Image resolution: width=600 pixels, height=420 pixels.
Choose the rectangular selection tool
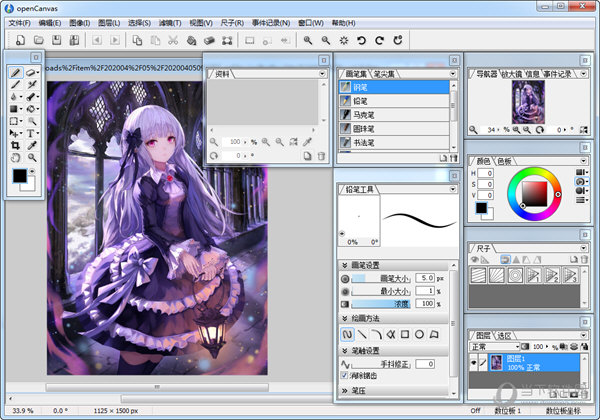(x=15, y=121)
